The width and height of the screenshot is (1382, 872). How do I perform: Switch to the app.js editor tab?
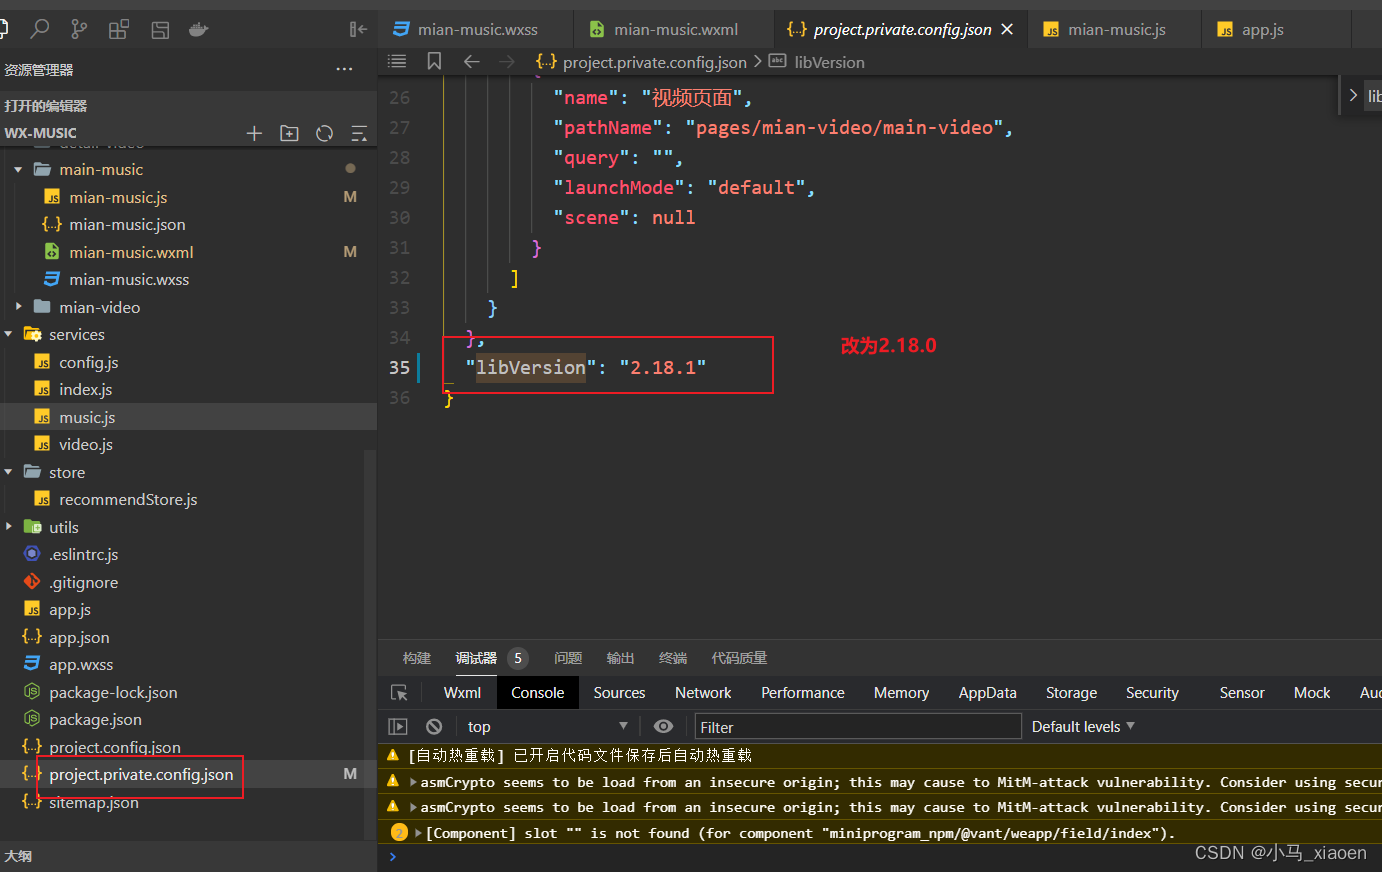[1262, 29]
